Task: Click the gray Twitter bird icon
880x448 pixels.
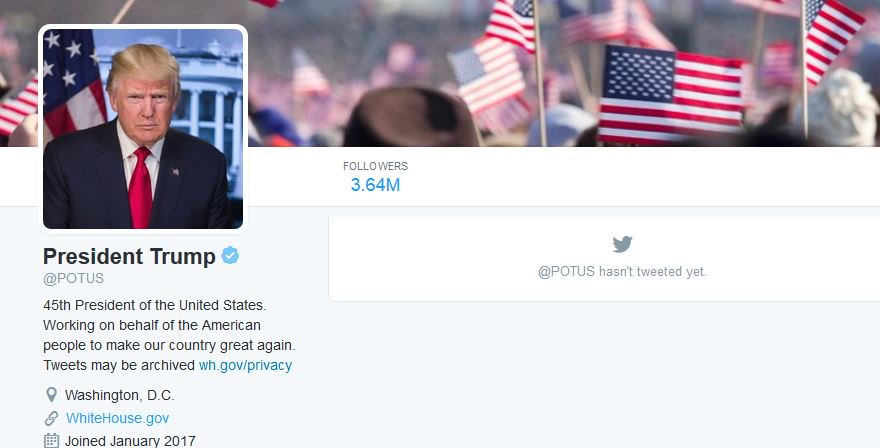Action: 622,244
